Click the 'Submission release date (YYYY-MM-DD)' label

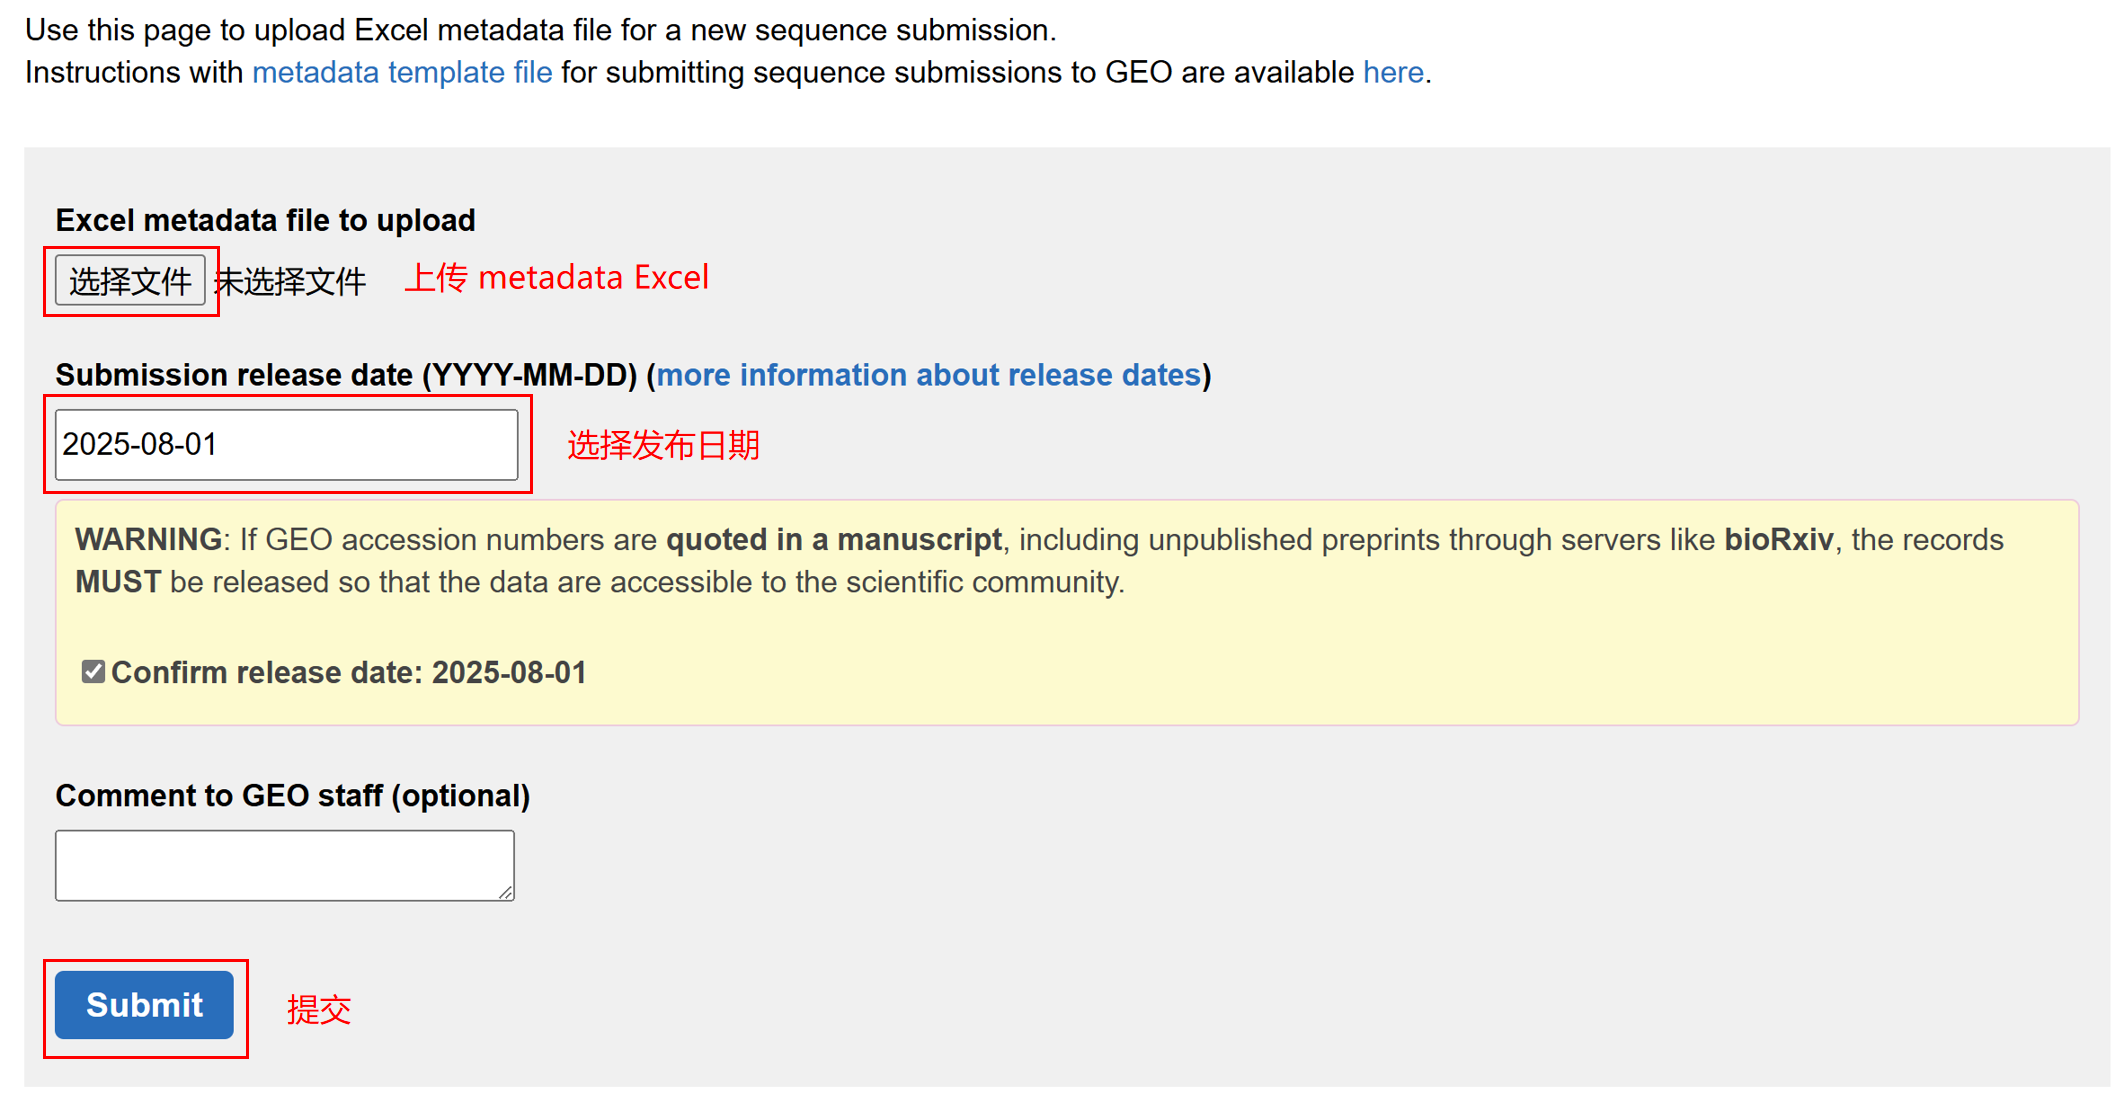346,375
